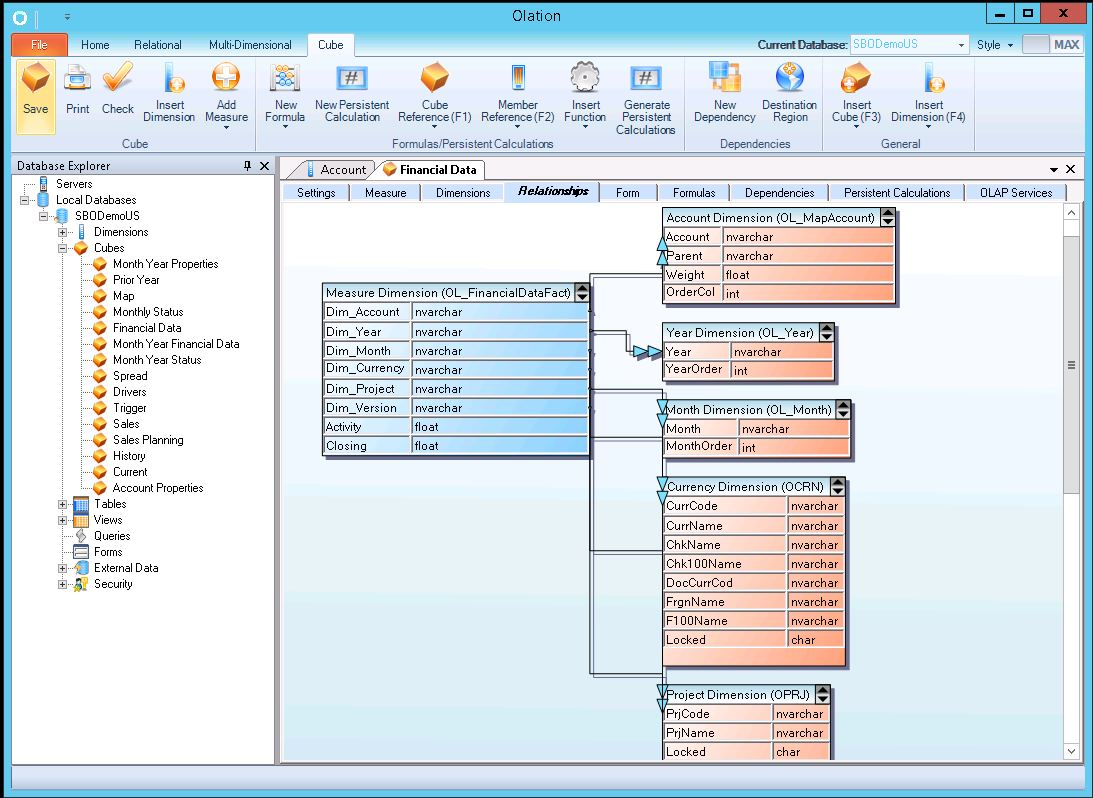Open the Formulas sub-tab
The width and height of the screenshot is (1093, 798).
click(x=694, y=193)
